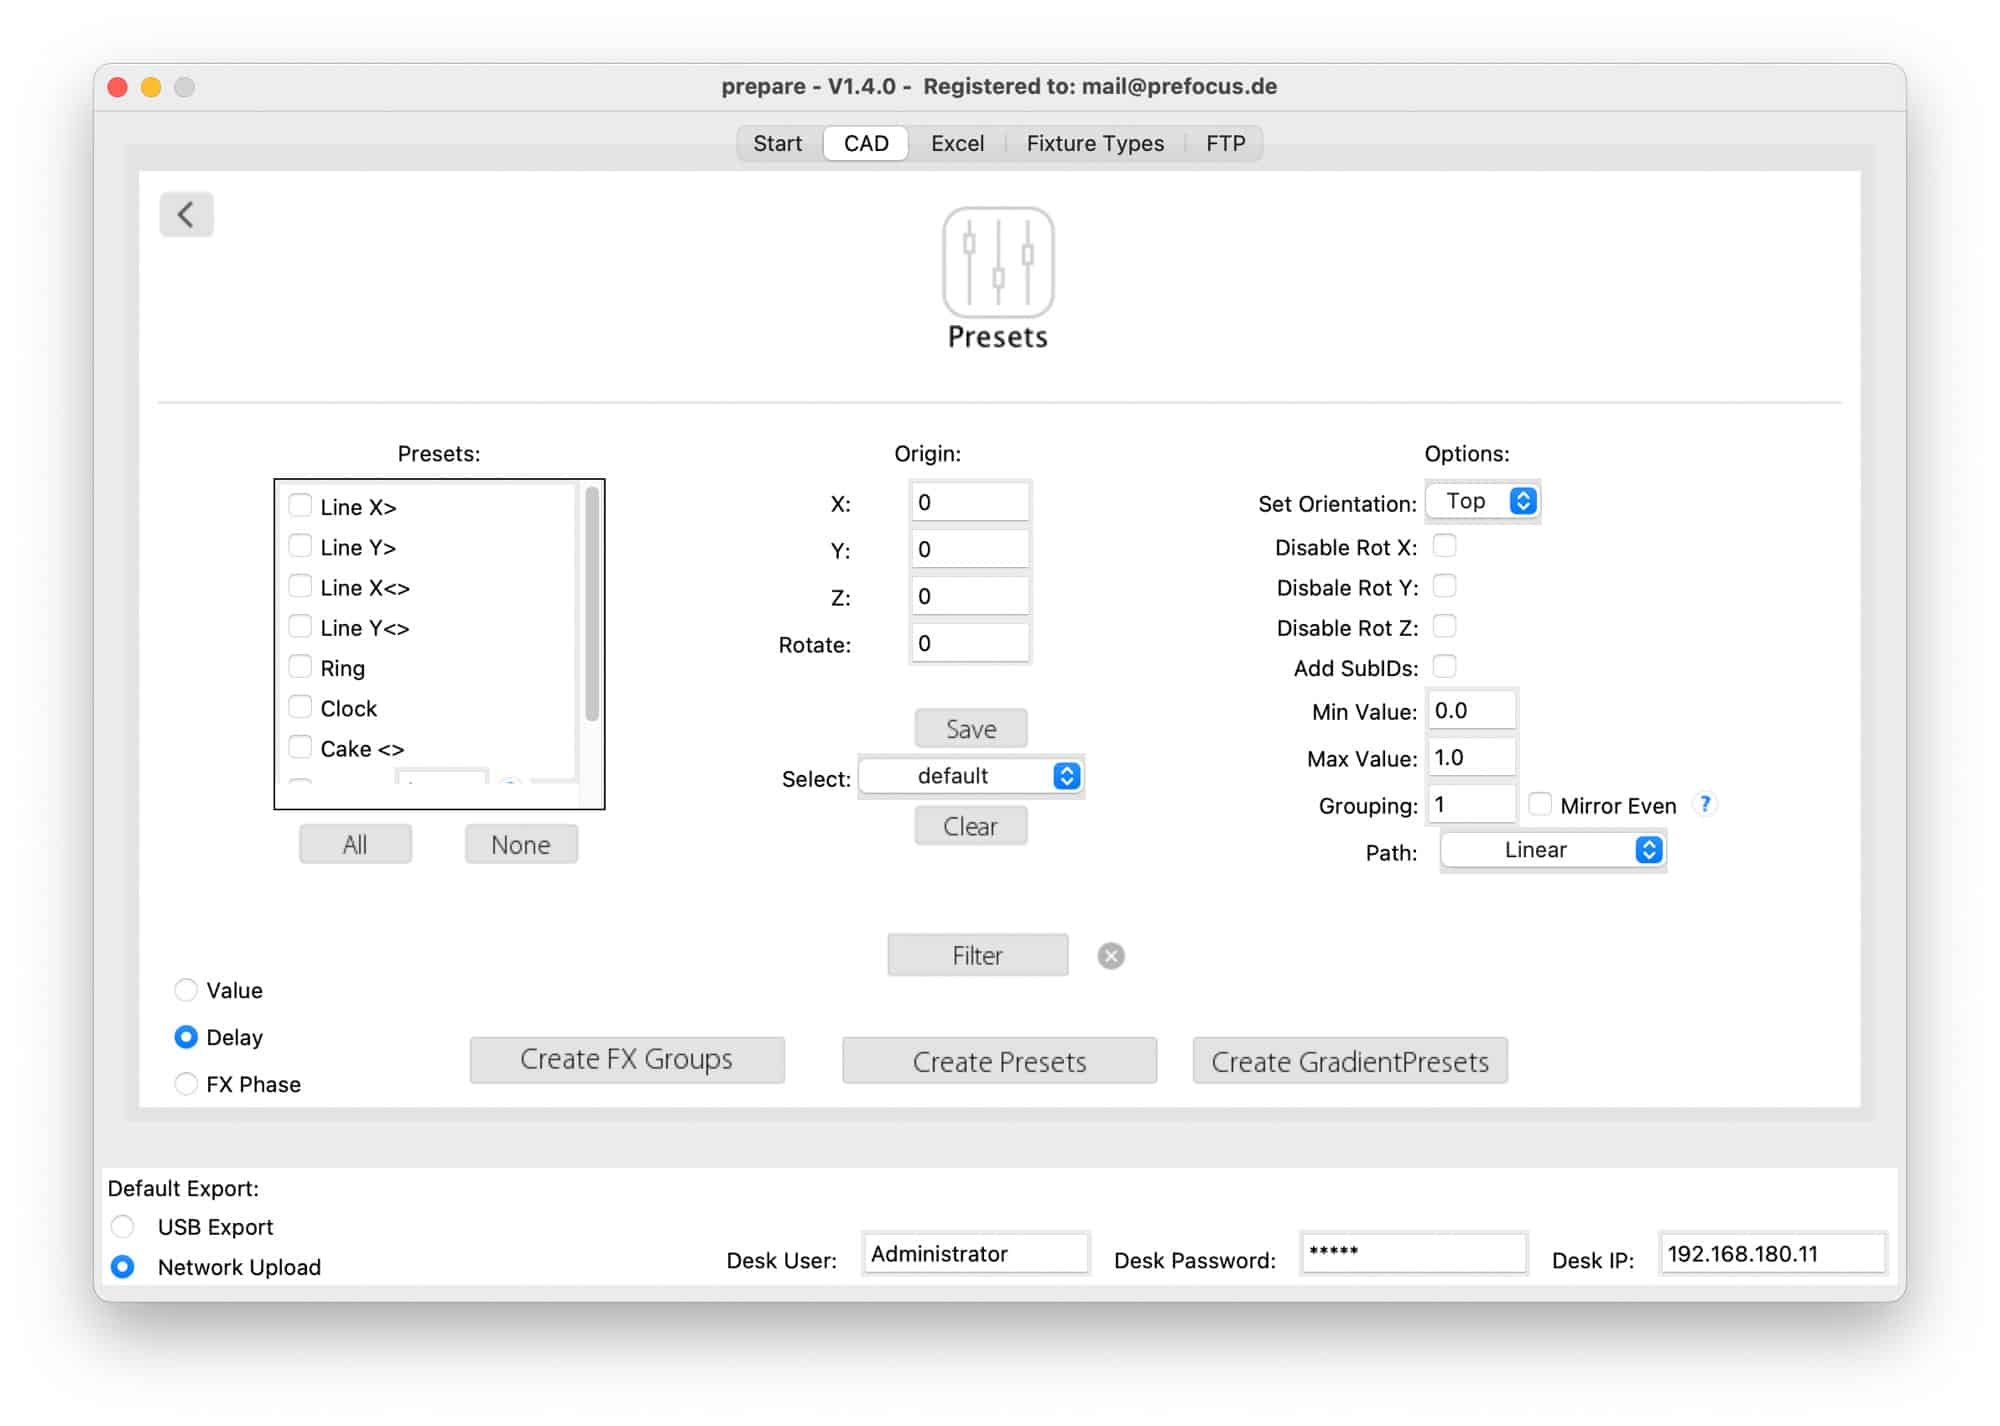The width and height of the screenshot is (2000, 1426).
Task: Click the presets list scrollbar
Action: point(592,604)
